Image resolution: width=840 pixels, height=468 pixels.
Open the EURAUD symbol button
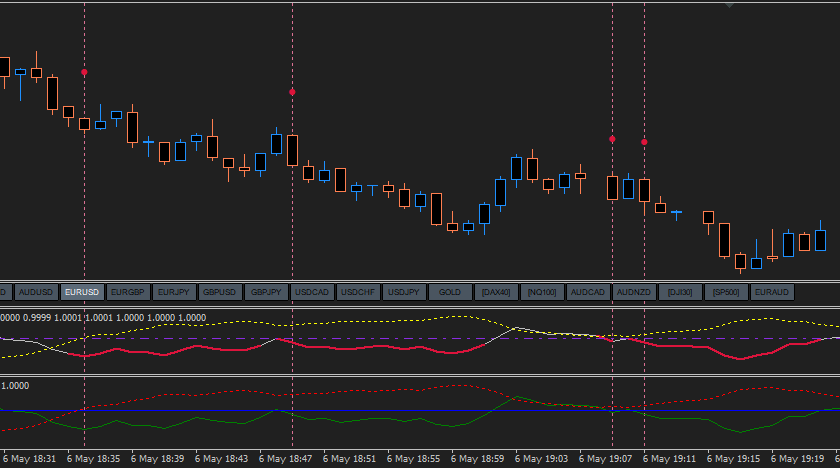pos(772,292)
